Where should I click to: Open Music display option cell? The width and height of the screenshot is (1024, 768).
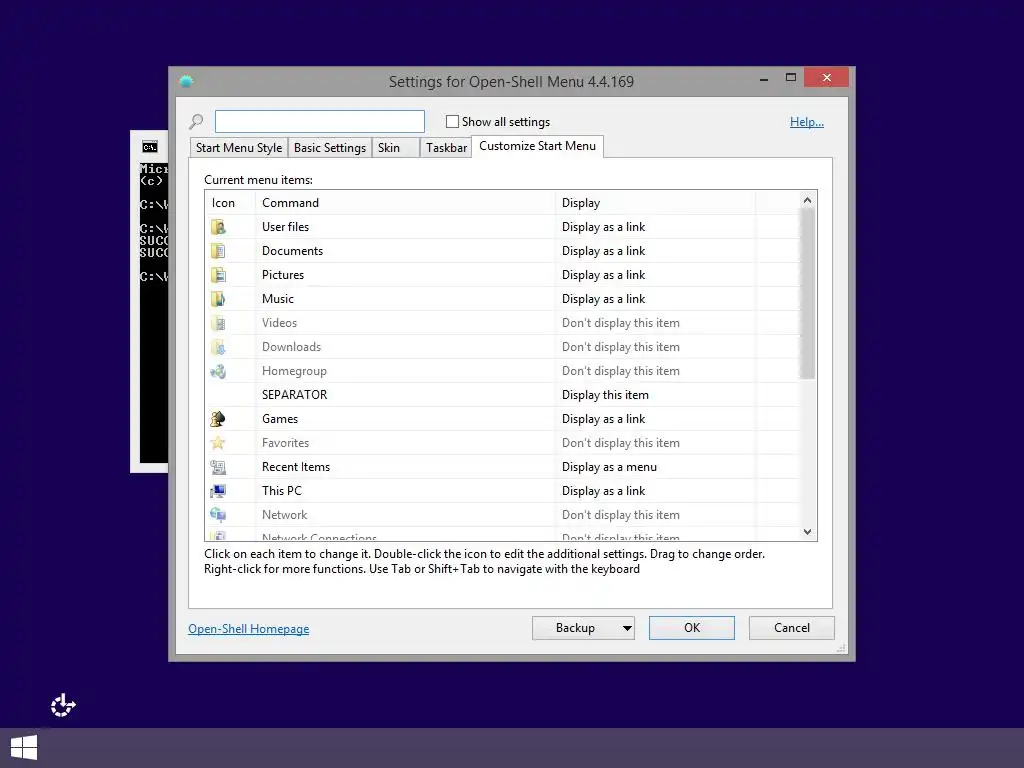pos(656,299)
